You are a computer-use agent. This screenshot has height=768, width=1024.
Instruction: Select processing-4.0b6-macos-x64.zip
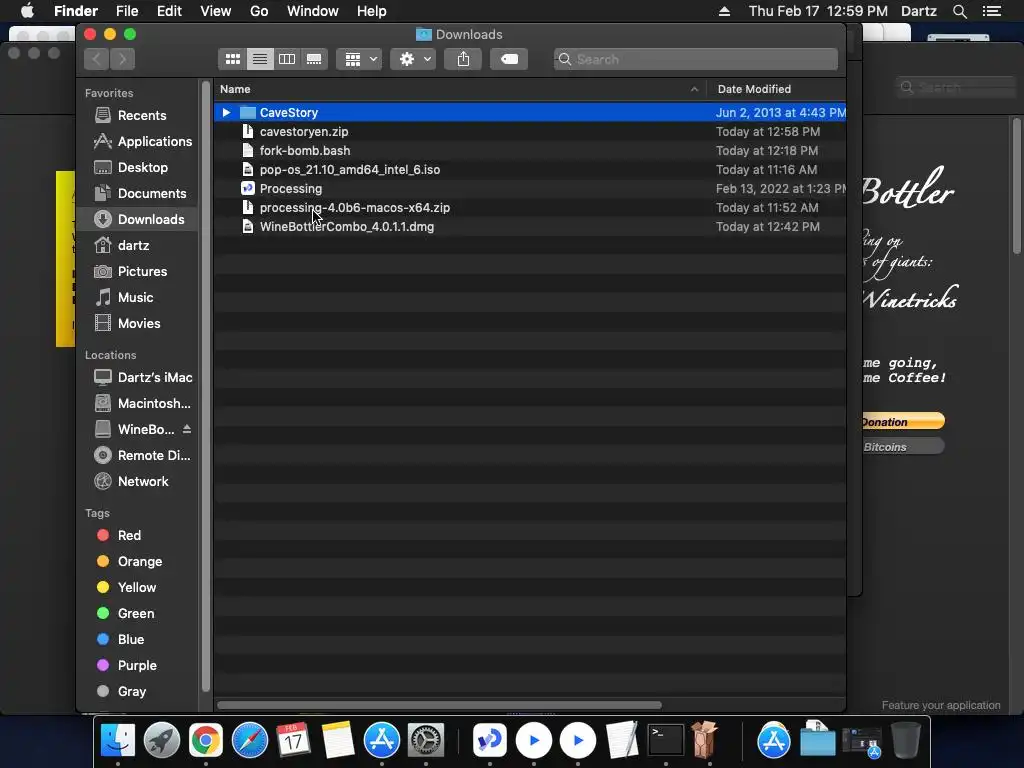[x=530, y=207]
